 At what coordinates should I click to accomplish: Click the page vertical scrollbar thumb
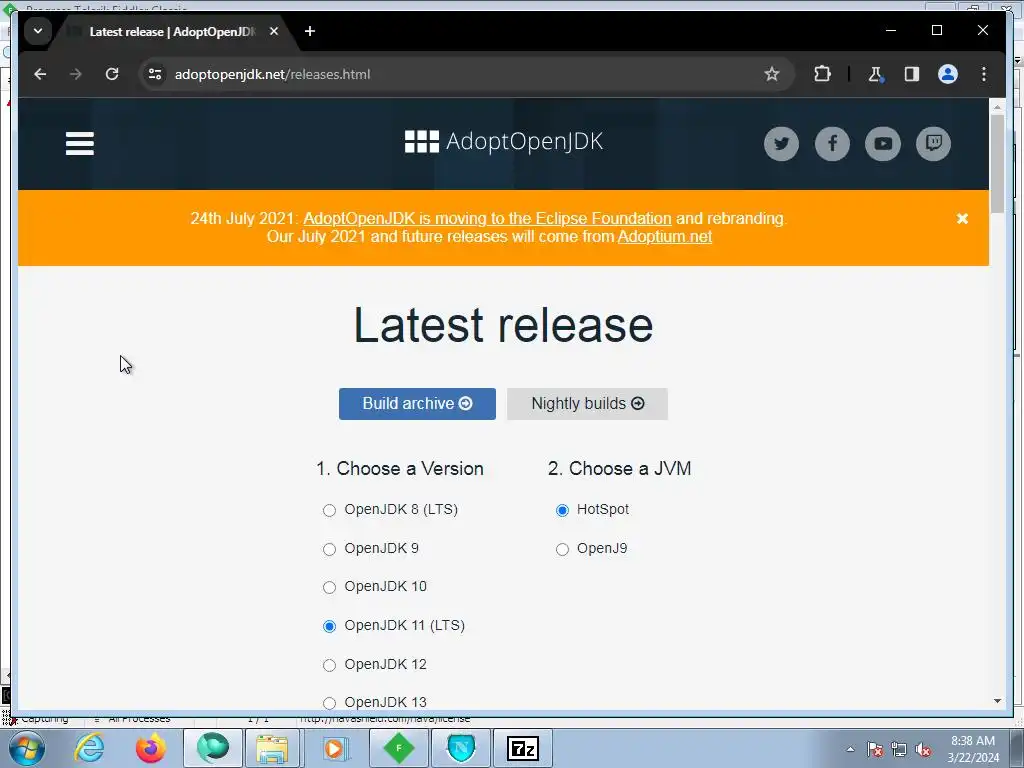[x=997, y=163]
